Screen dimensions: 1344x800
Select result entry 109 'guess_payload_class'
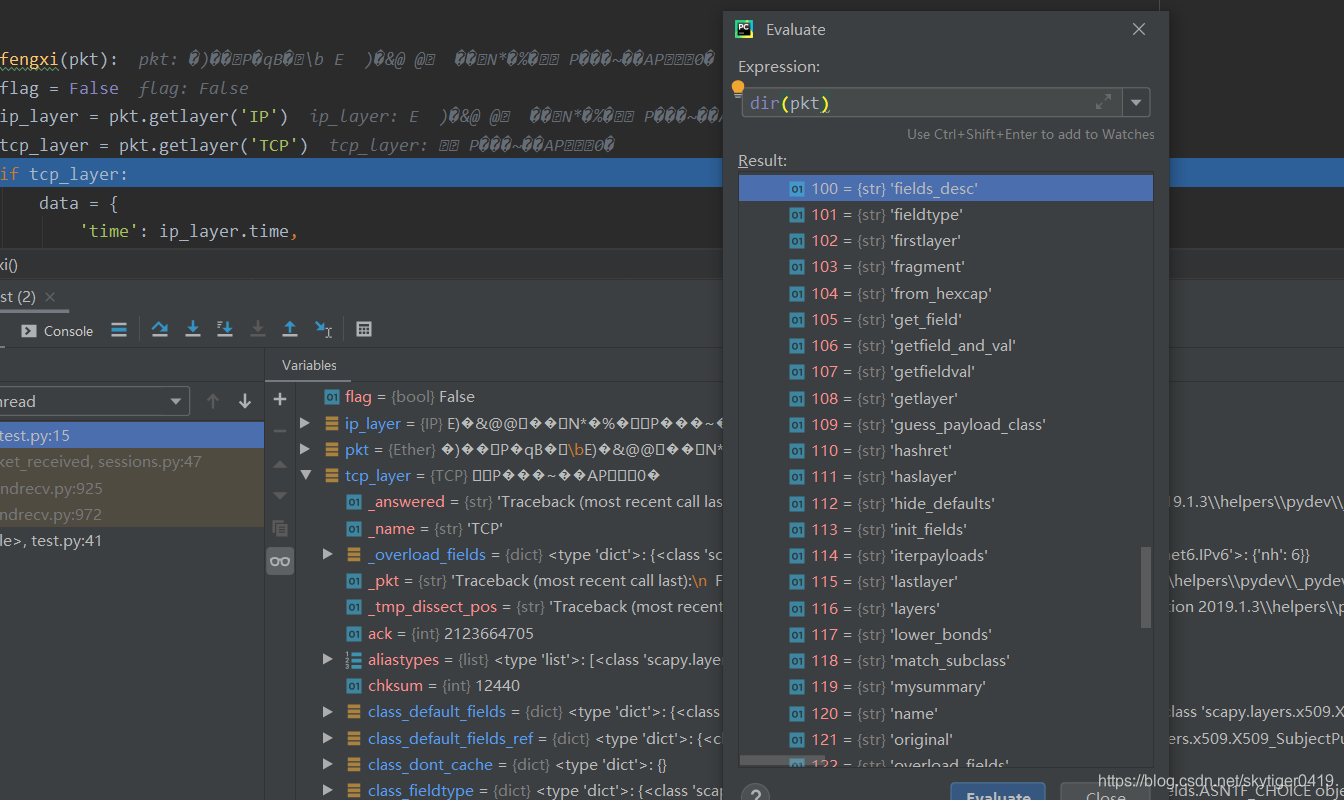[x=945, y=424]
